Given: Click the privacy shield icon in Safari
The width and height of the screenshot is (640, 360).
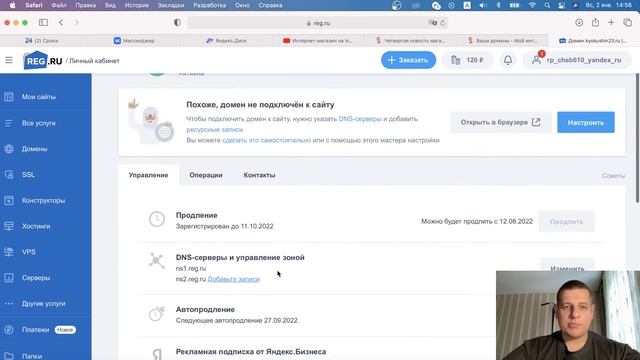Looking at the screenshot, I should point(177,23).
